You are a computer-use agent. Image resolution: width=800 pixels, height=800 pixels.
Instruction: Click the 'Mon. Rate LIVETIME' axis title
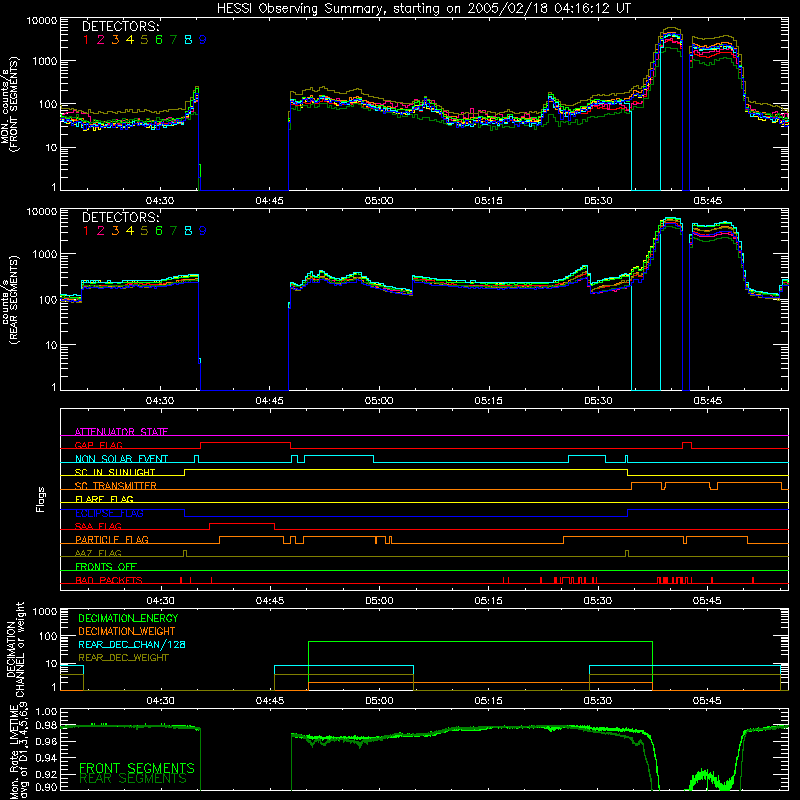point(15,752)
